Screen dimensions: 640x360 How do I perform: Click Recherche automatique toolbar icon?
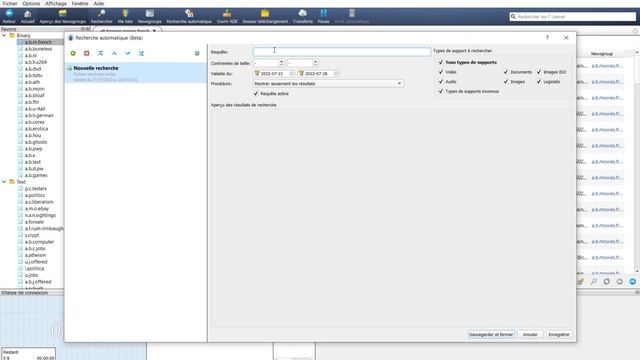point(189,13)
